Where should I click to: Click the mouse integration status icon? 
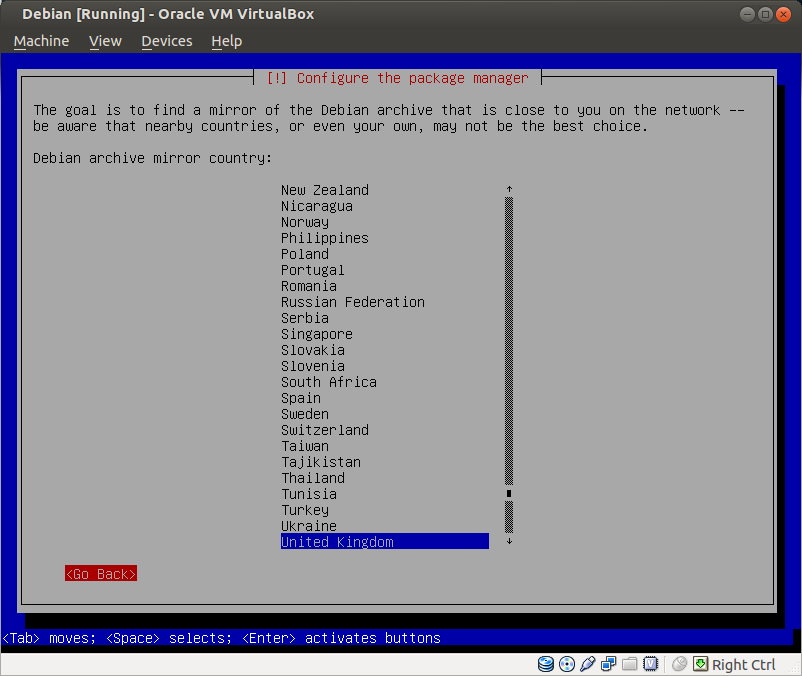(x=680, y=664)
